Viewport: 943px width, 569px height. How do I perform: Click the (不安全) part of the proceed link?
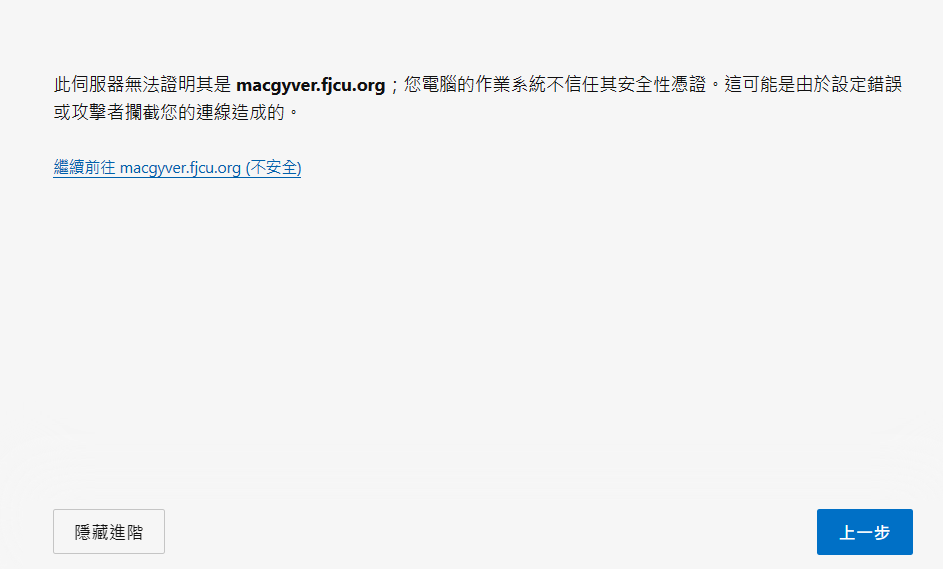(x=273, y=167)
